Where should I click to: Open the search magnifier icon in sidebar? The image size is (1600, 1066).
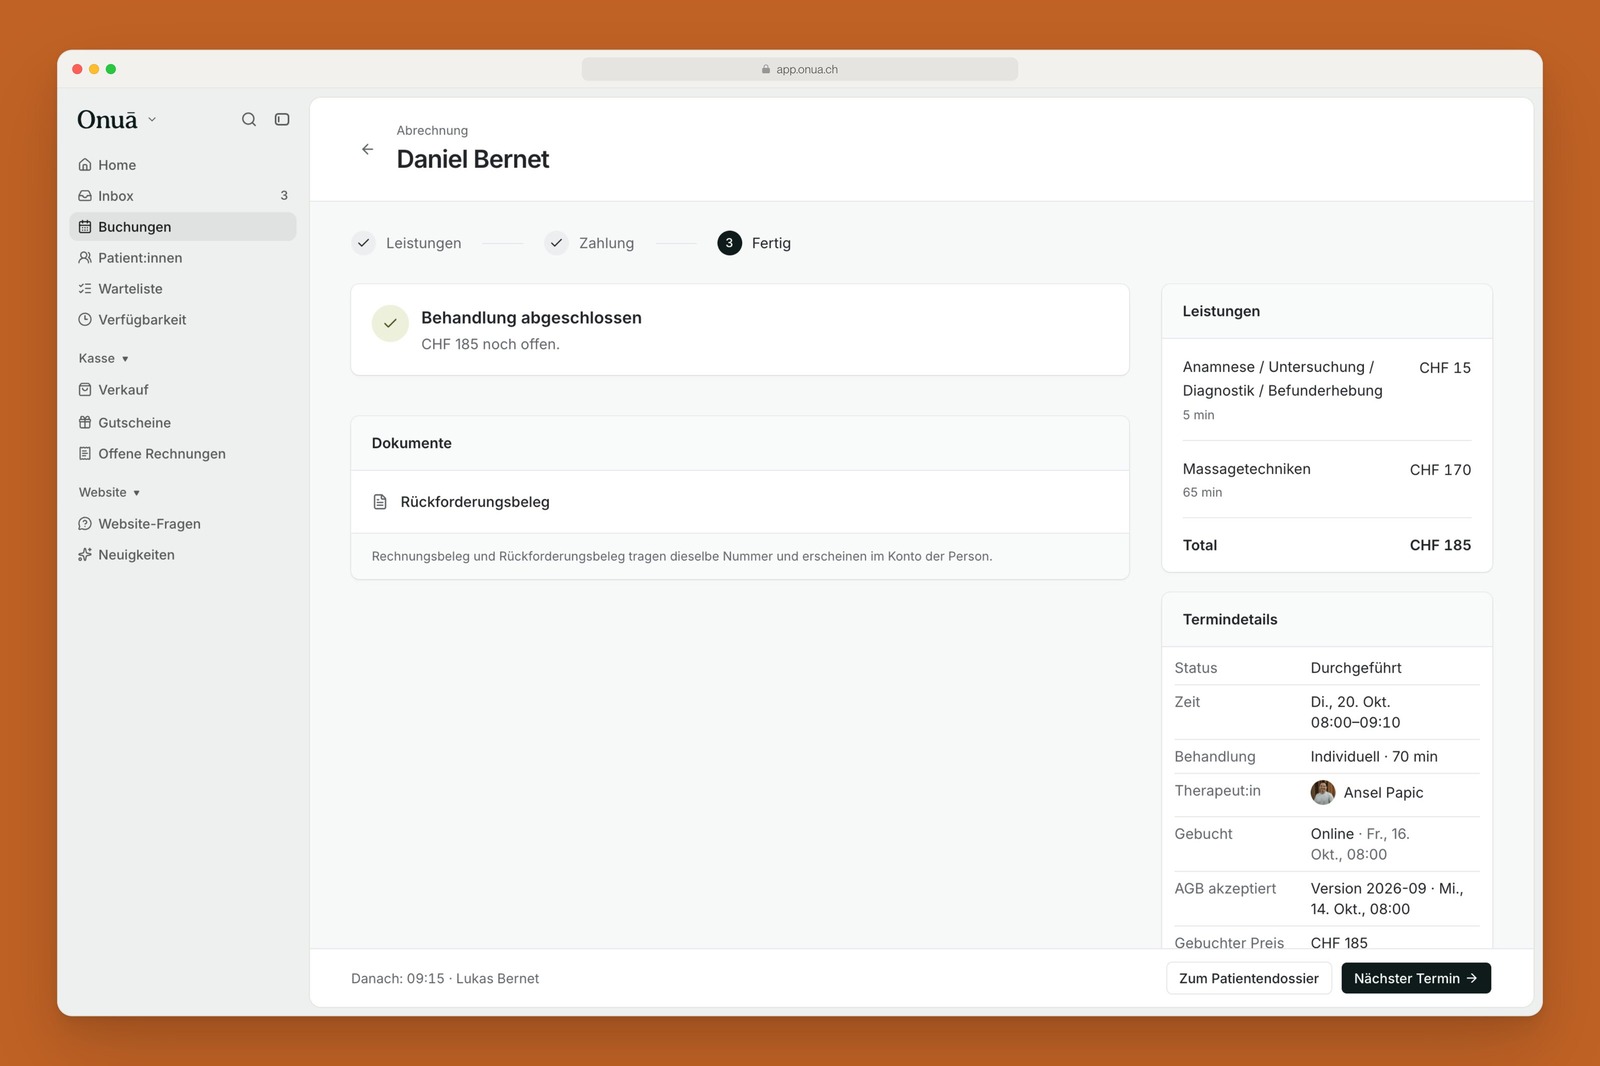click(x=249, y=119)
